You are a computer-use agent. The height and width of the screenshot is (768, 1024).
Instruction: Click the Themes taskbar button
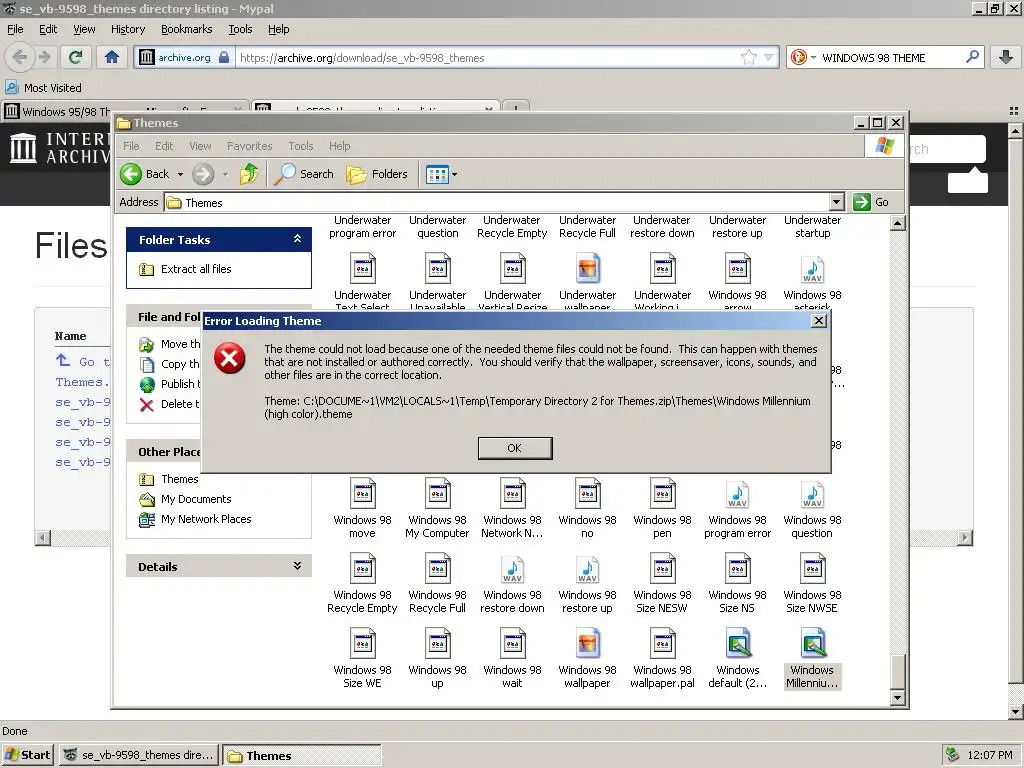click(x=302, y=755)
